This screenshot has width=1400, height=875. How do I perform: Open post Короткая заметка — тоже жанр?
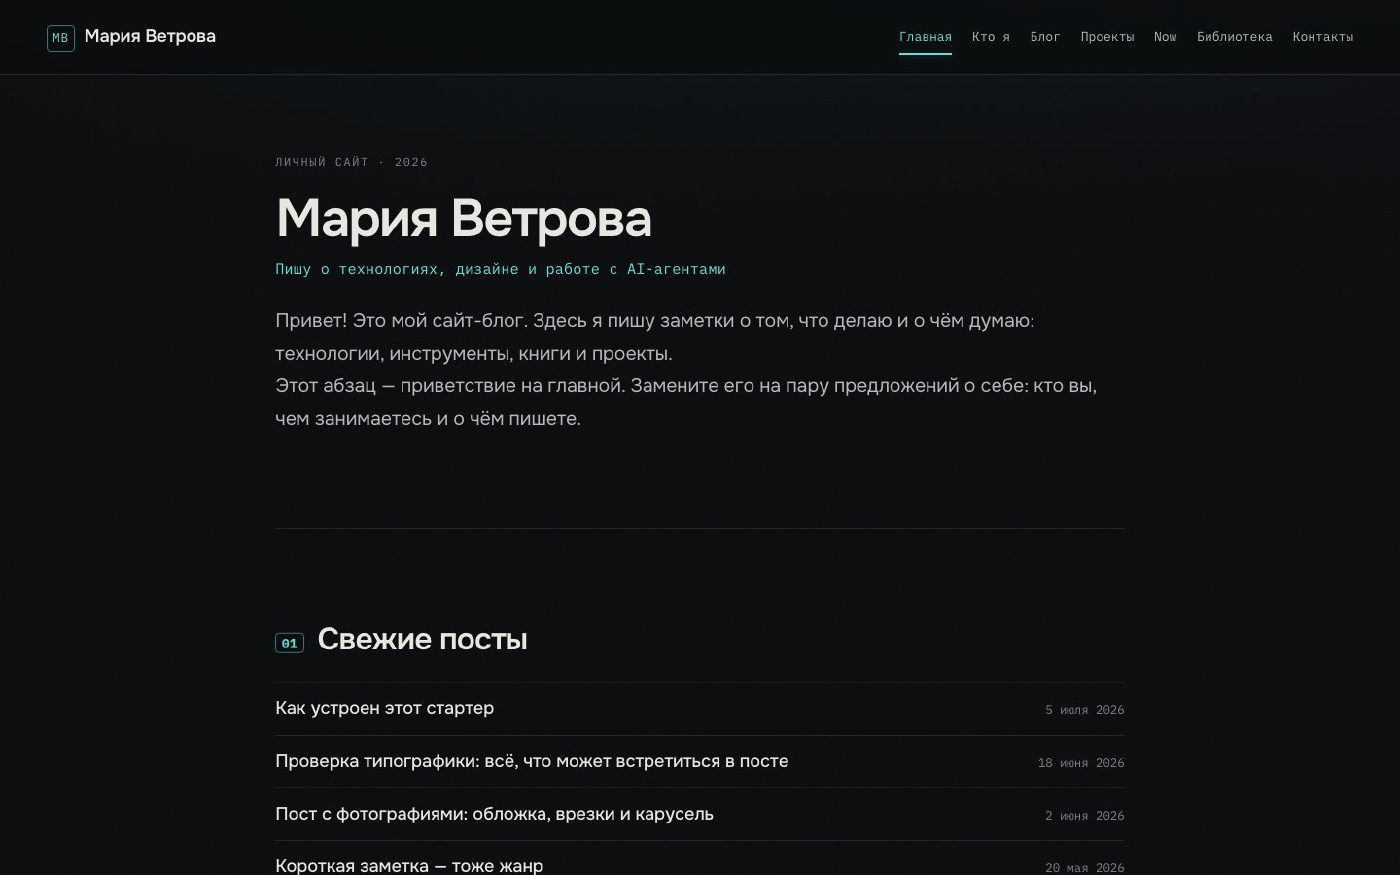coord(409,865)
